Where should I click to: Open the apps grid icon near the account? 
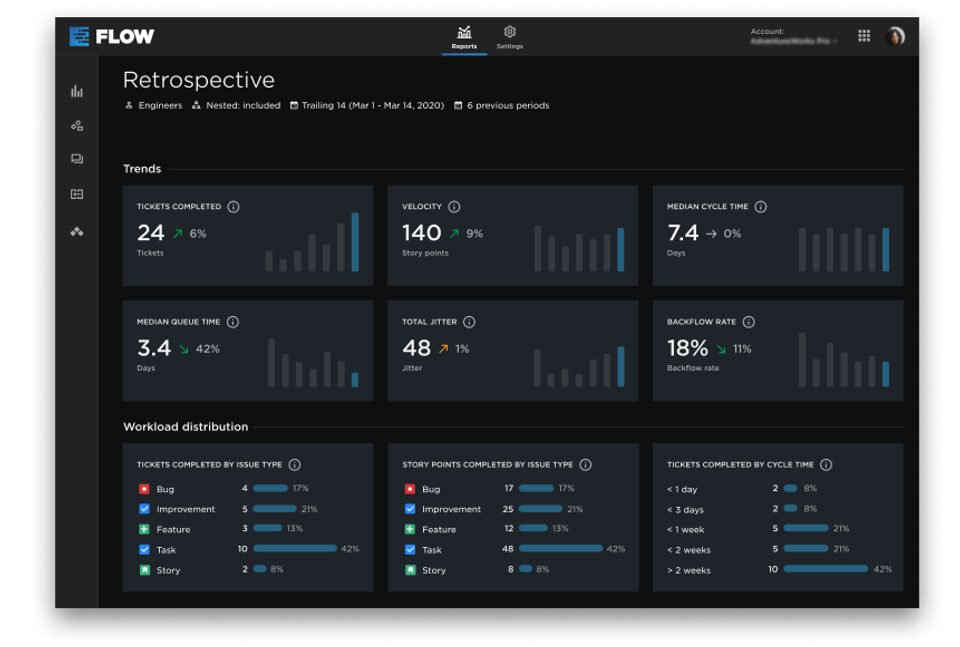(864, 35)
